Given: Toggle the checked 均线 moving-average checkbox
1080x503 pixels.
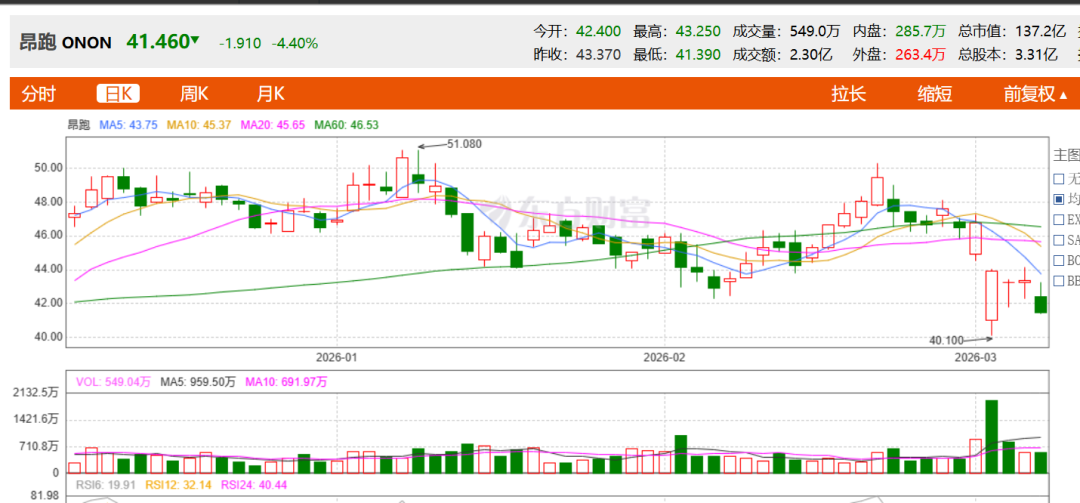Looking at the screenshot, I should click(x=1059, y=199).
